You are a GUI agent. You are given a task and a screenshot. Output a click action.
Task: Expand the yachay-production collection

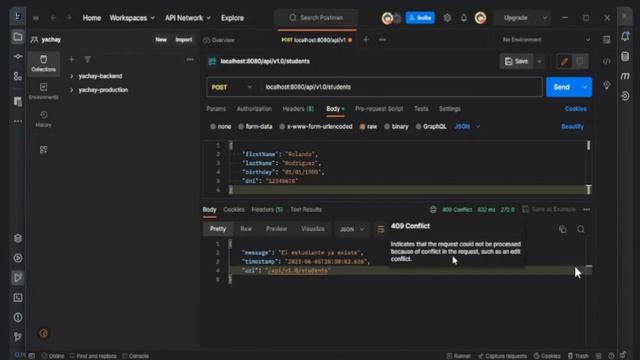click(x=71, y=90)
